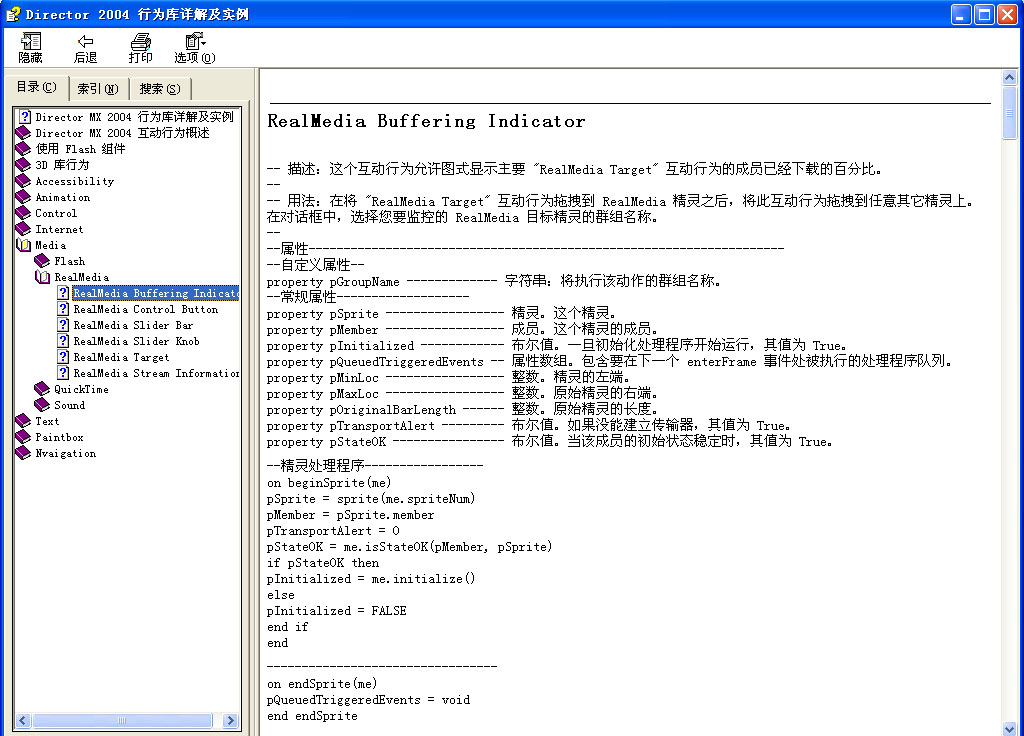Click the up arrow of topic vertical scrollbar
1024x736 pixels.
click(1010, 78)
